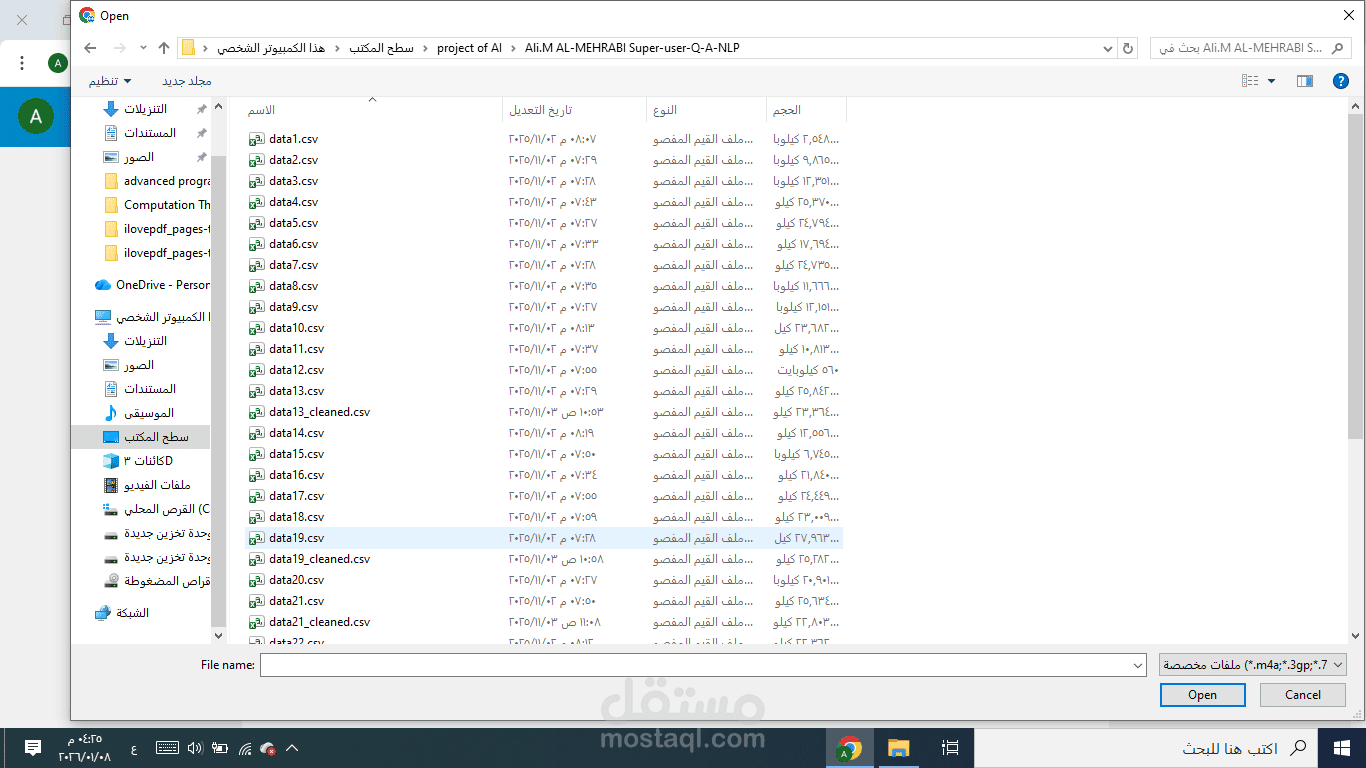Click the touch keyboard tray icon
Image resolution: width=1366 pixels, height=768 pixels.
[167, 747]
